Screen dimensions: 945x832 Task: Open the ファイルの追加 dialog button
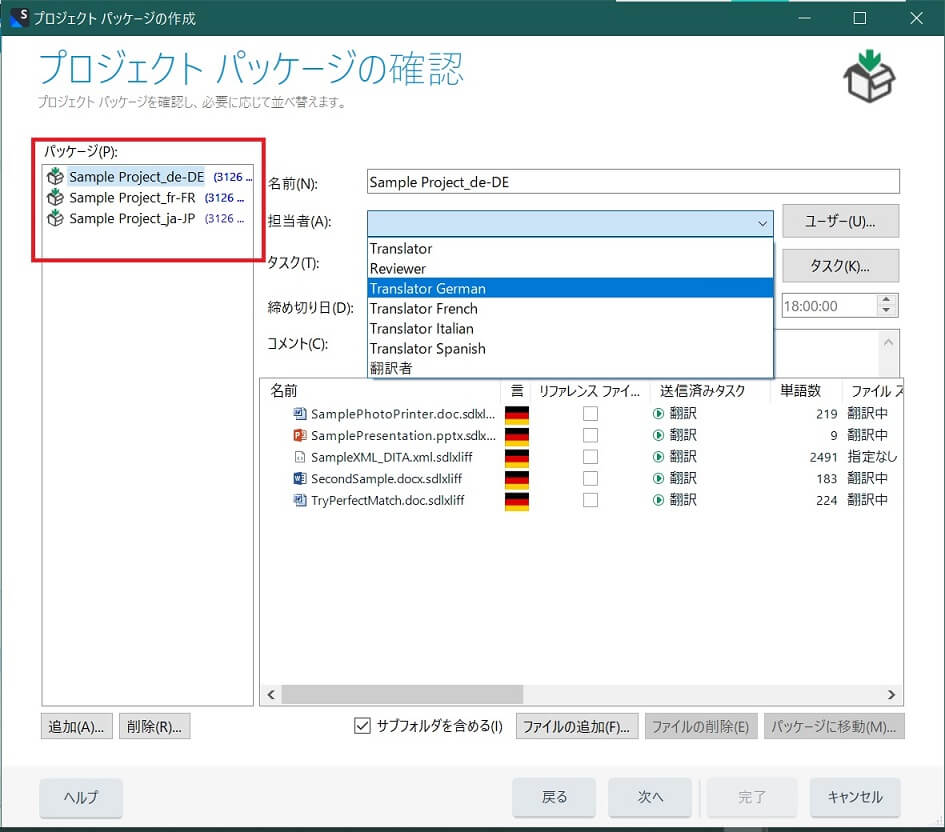576,727
